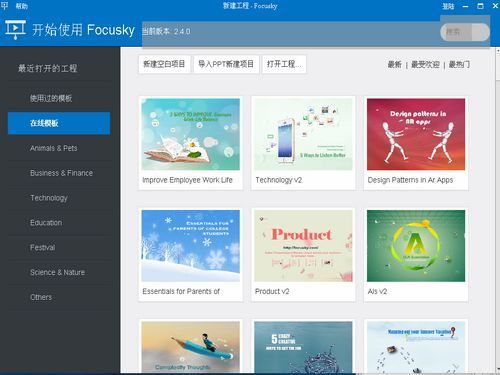The image size is (500, 375).
Task: Open Essentials for Parents template thumbnail
Action: pyautogui.click(x=191, y=246)
